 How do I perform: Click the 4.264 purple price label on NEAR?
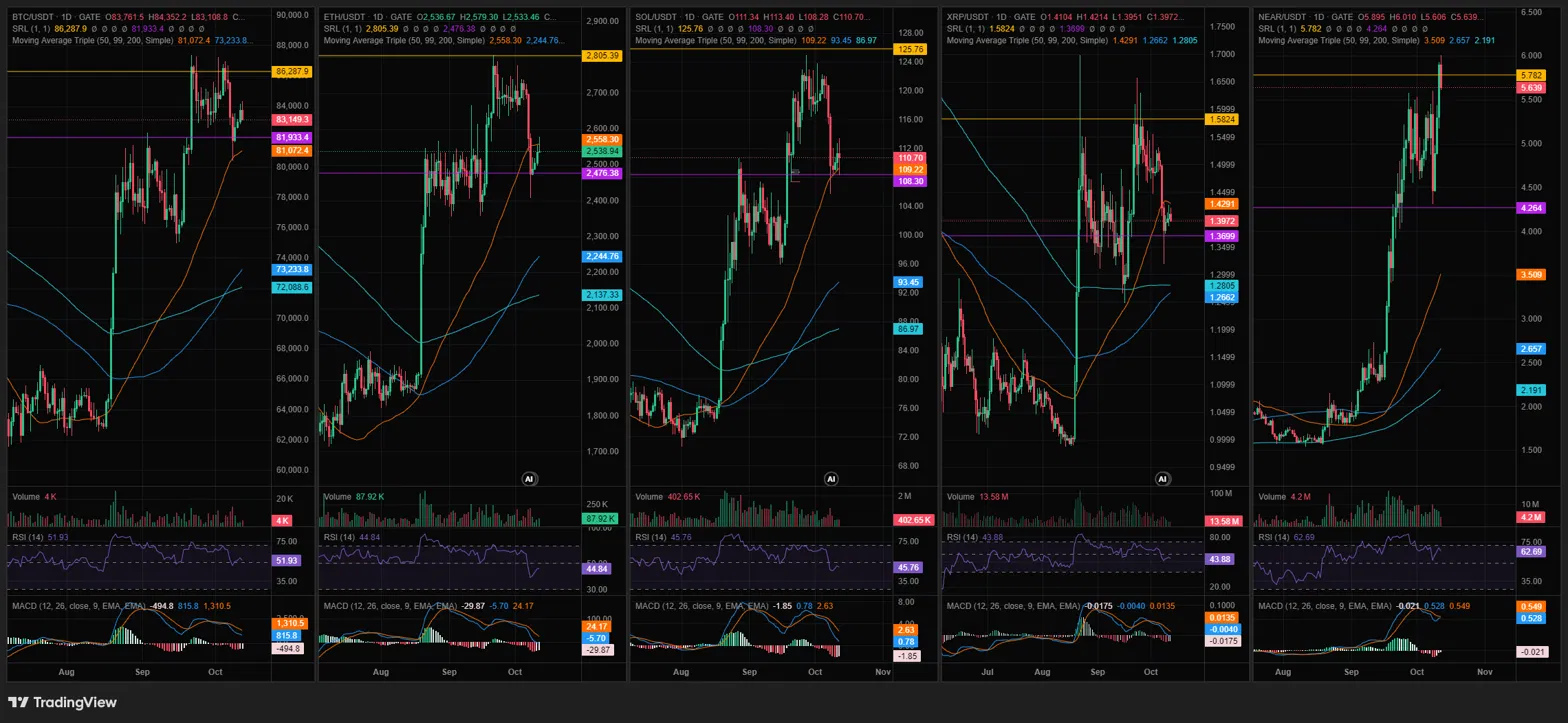(x=1531, y=208)
